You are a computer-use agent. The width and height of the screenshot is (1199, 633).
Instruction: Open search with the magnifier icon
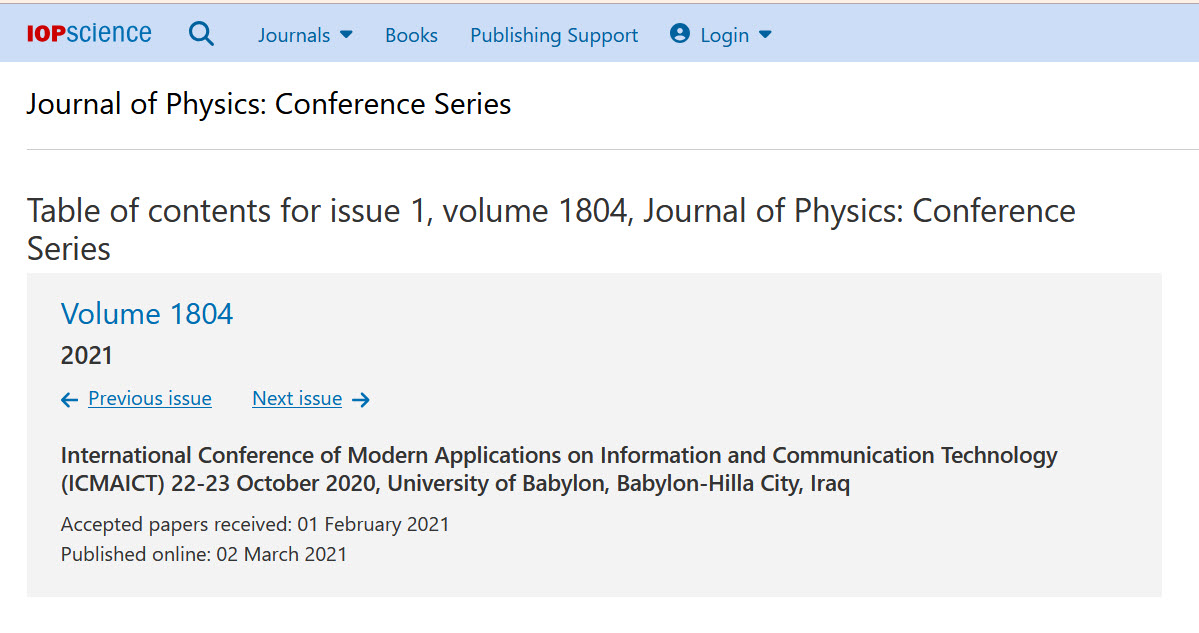[x=201, y=34]
